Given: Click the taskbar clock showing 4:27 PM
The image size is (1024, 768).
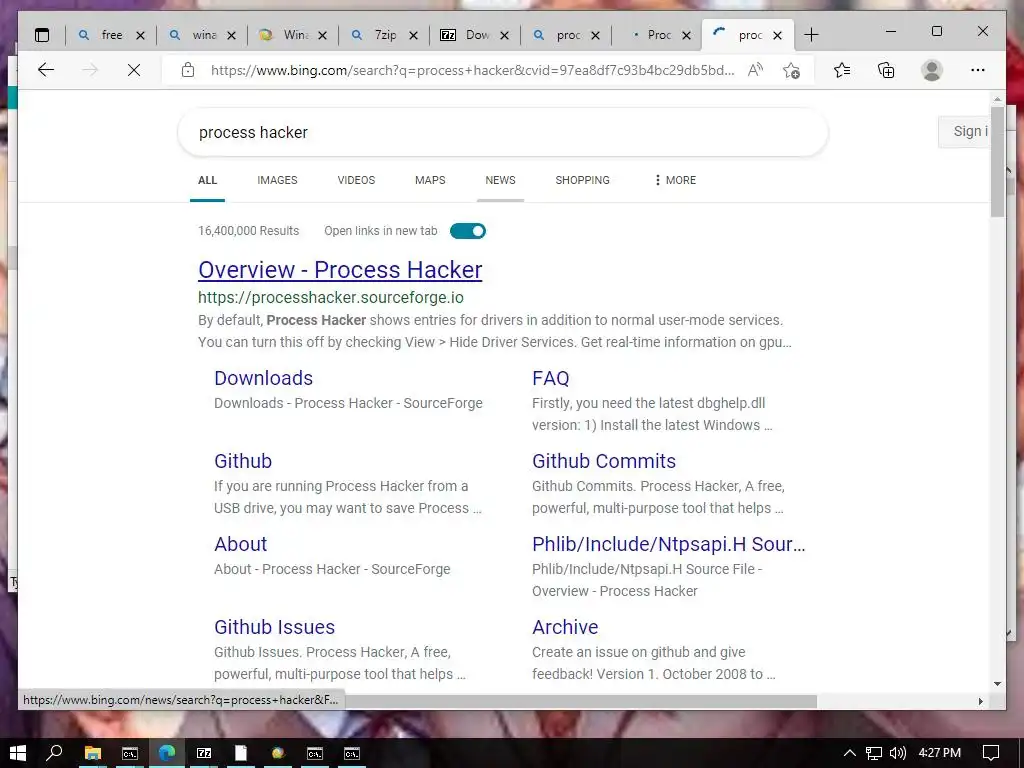Looking at the screenshot, I should (x=939, y=753).
